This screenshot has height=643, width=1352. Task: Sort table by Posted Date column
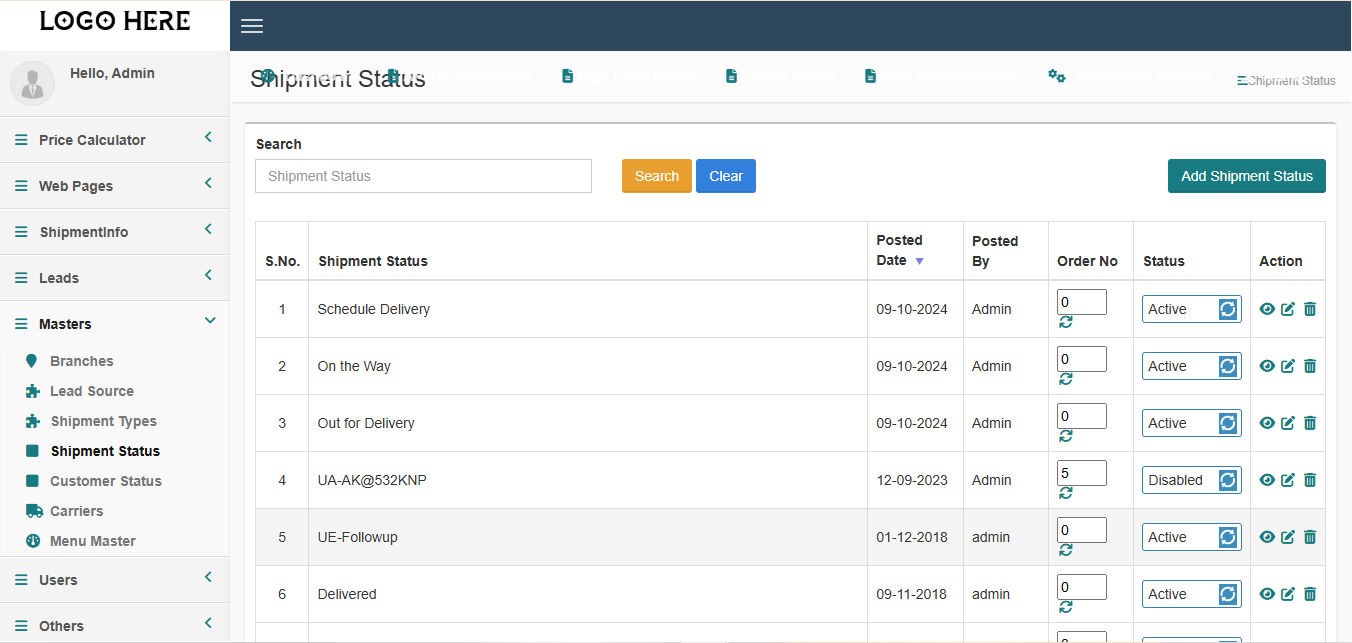(900, 250)
